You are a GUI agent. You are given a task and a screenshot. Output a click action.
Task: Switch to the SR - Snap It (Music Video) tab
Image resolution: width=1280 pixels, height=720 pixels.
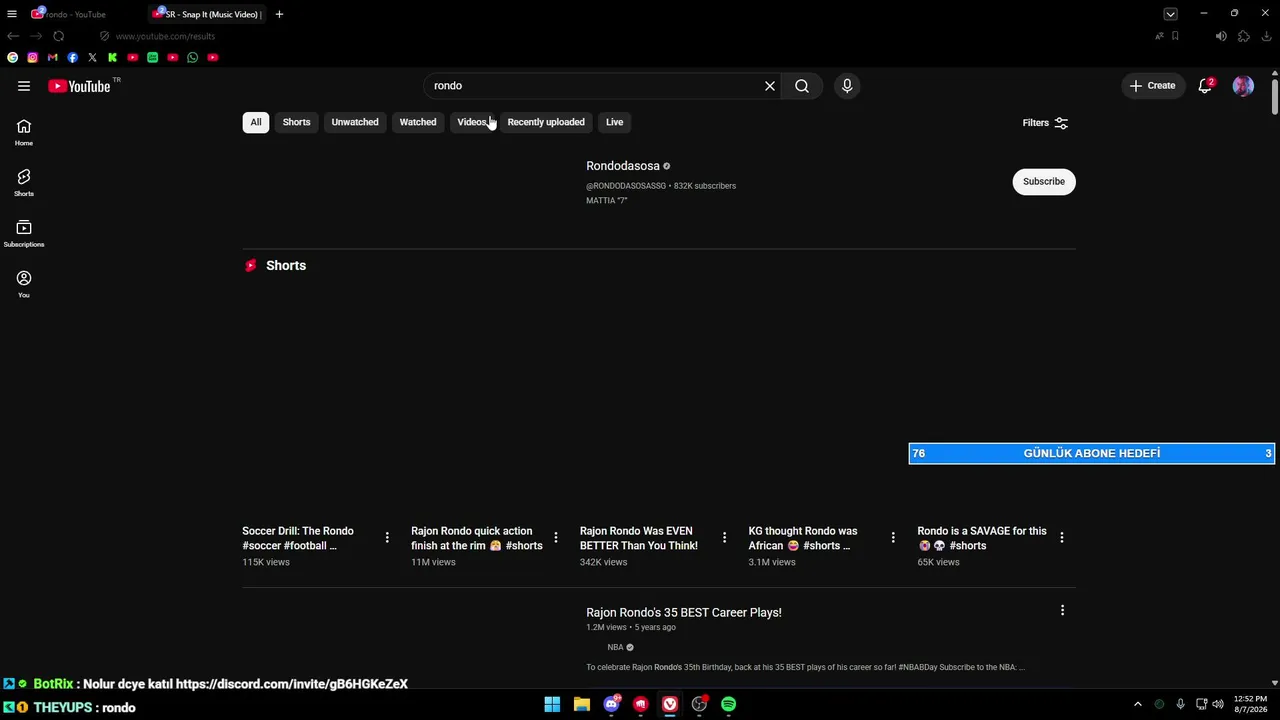pyautogui.click(x=207, y=14)
